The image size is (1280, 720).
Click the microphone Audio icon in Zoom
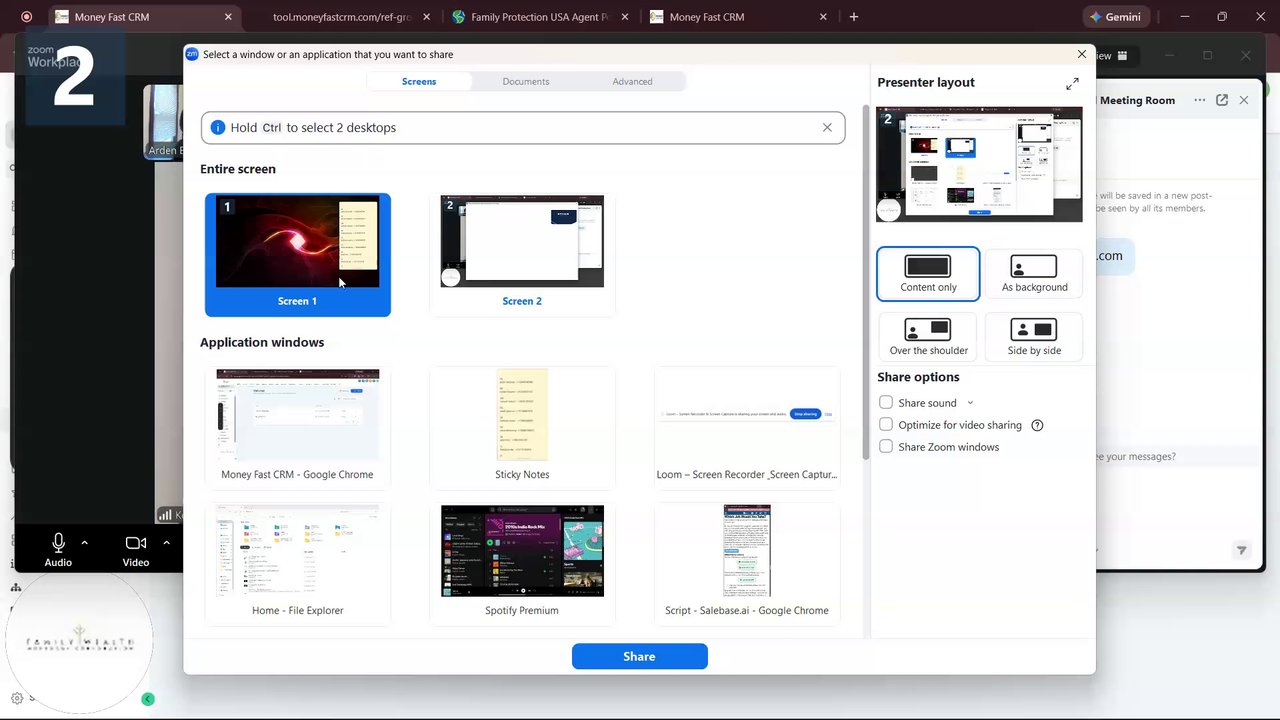tap(58, 543)
